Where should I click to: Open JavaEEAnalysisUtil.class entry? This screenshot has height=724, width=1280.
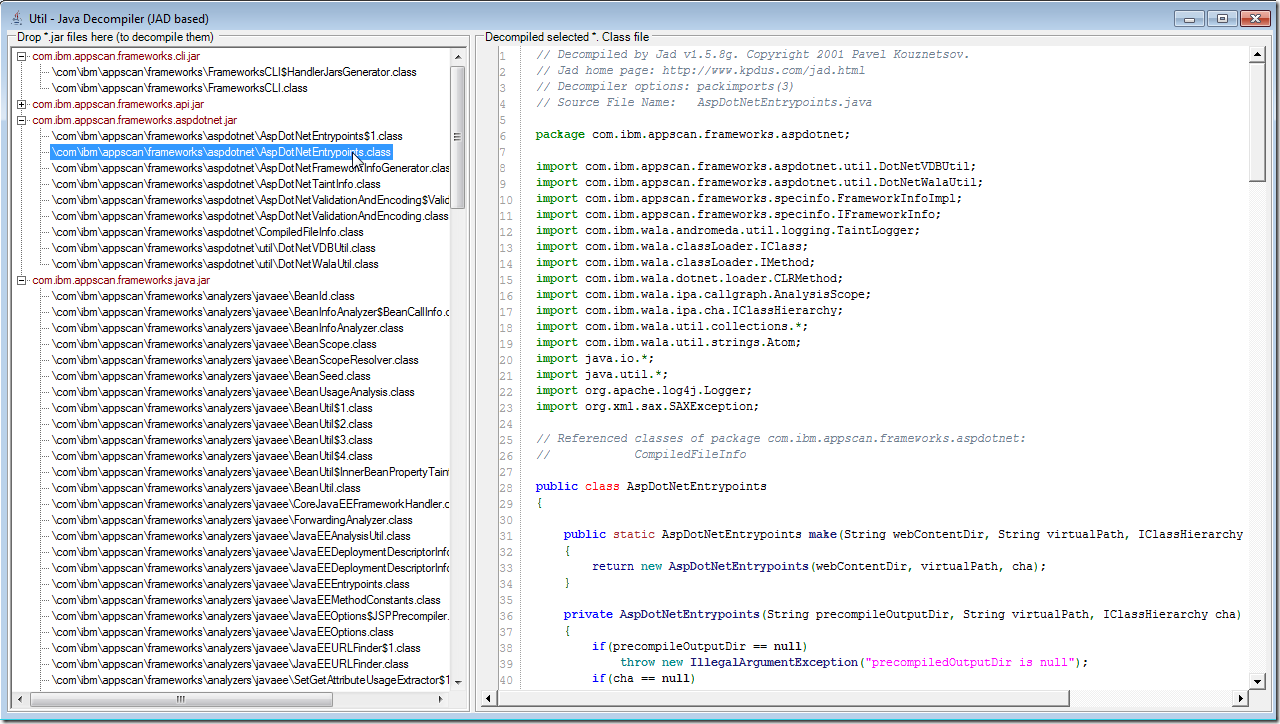[x=231, y=536]
